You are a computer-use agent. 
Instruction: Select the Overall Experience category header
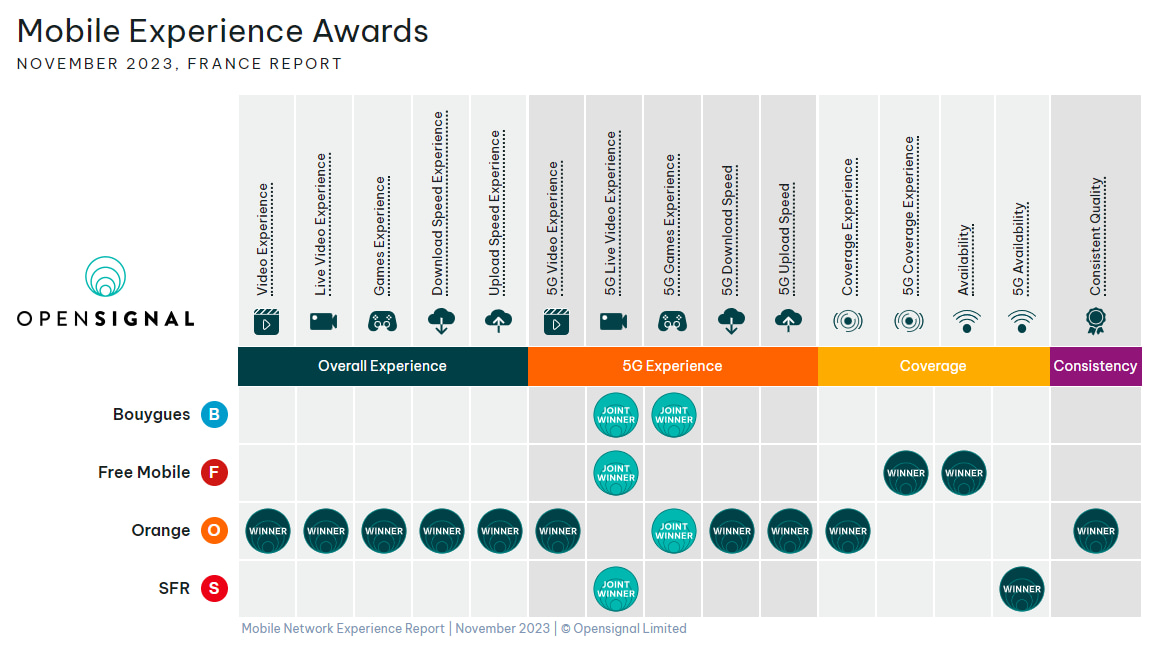(x=382, y=366)
